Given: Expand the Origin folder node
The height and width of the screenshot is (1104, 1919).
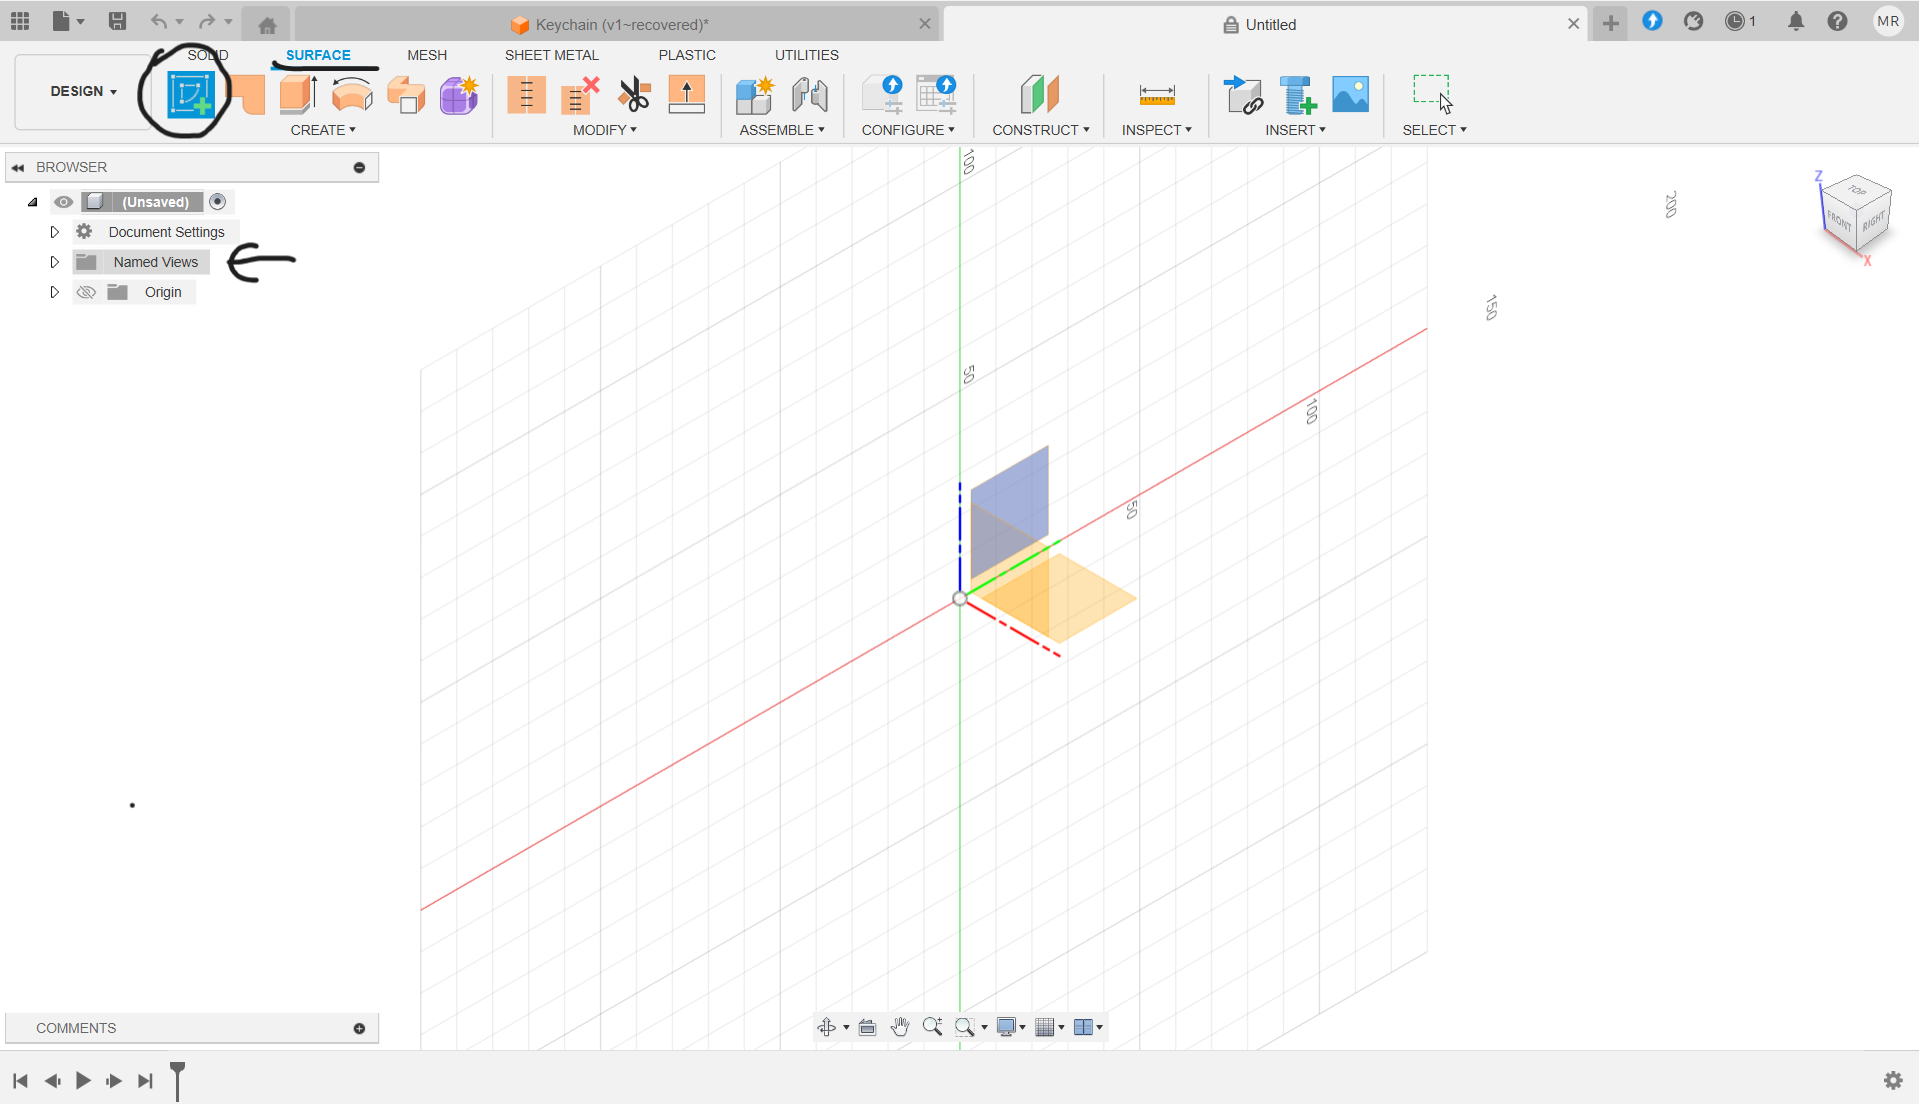Looking at the screenshot, I should point(54,292).
